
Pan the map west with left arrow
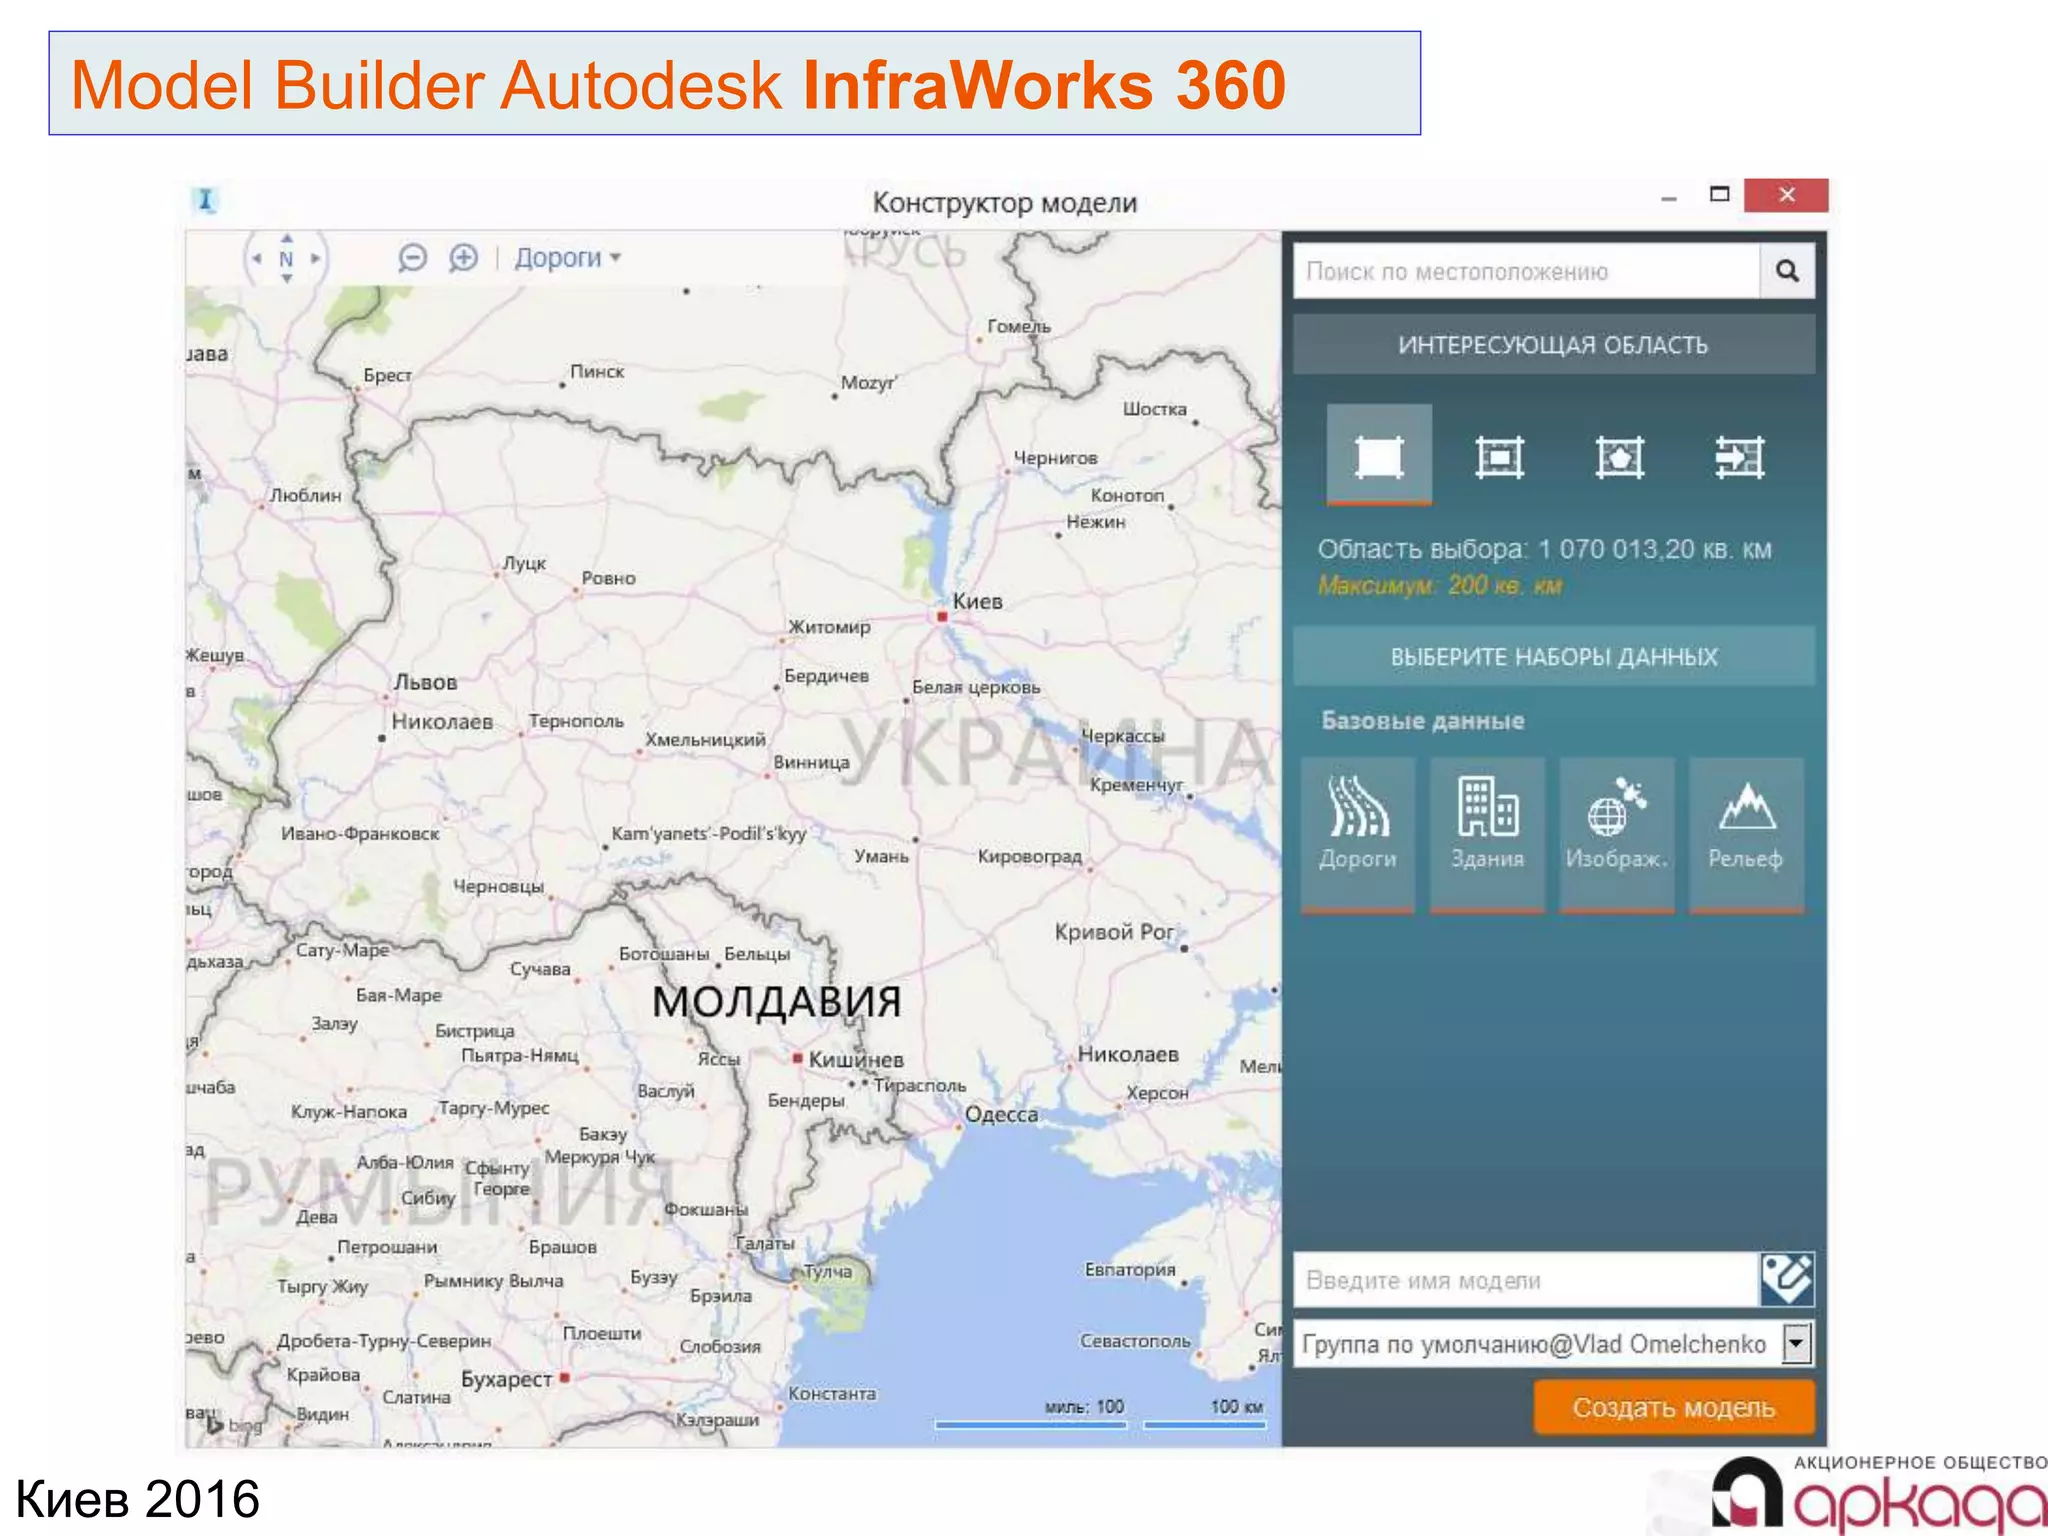[257, 259]
